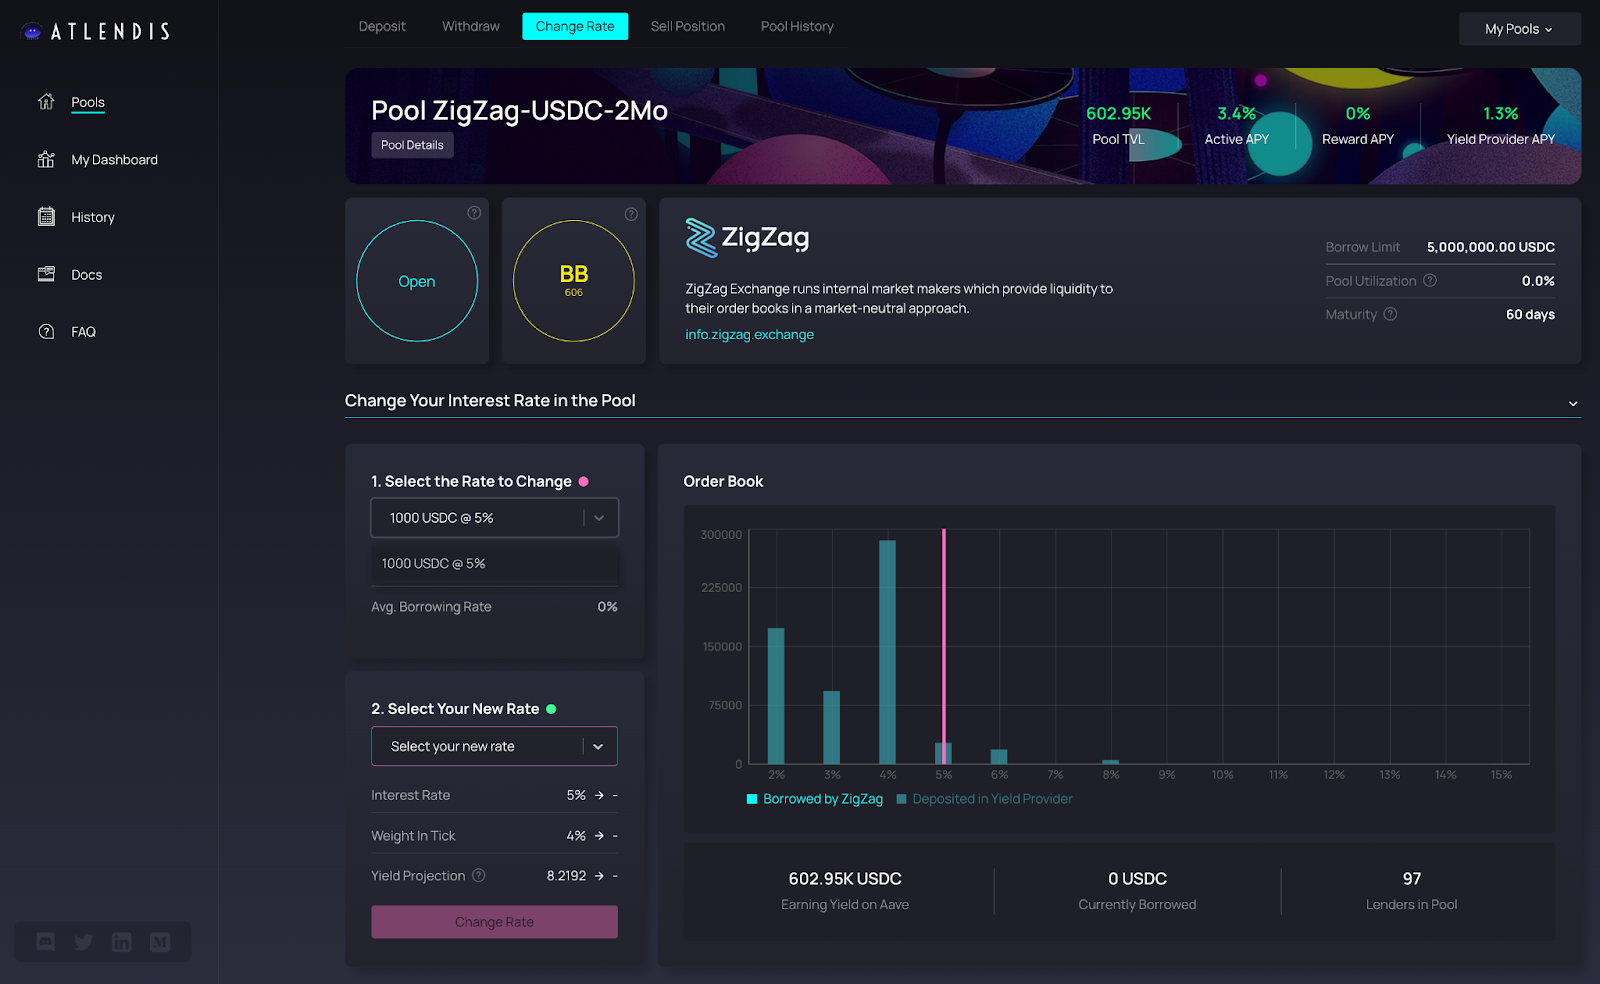Open the Select your new rate dropdown
Viewport: 1600px width, 984px height.
click(x=494, y=746)
